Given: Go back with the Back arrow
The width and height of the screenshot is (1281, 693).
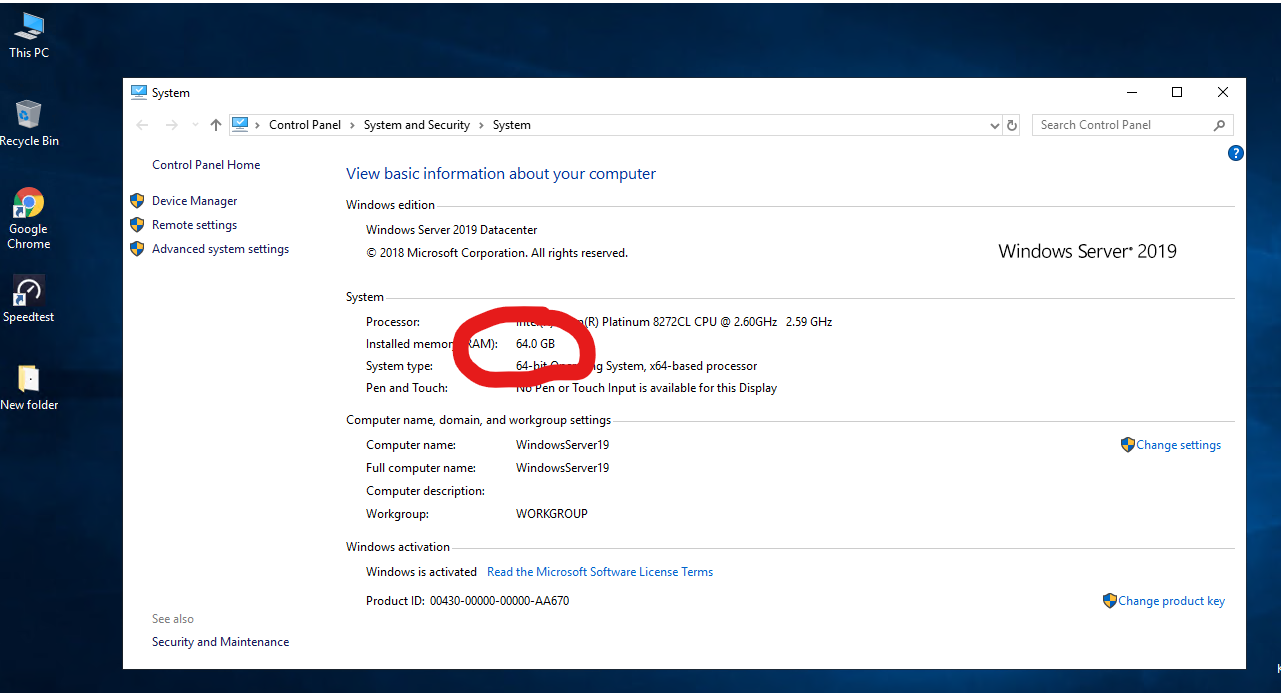Looking at the screenshot, I should pyautogui.click(x=142, y=125).
